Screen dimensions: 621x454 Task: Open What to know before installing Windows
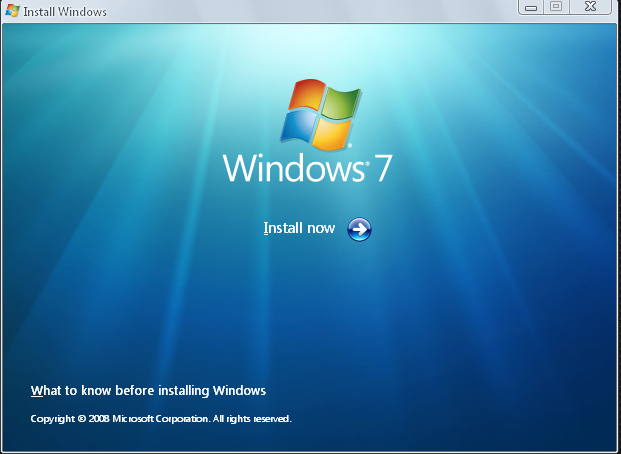pos(148,391)
